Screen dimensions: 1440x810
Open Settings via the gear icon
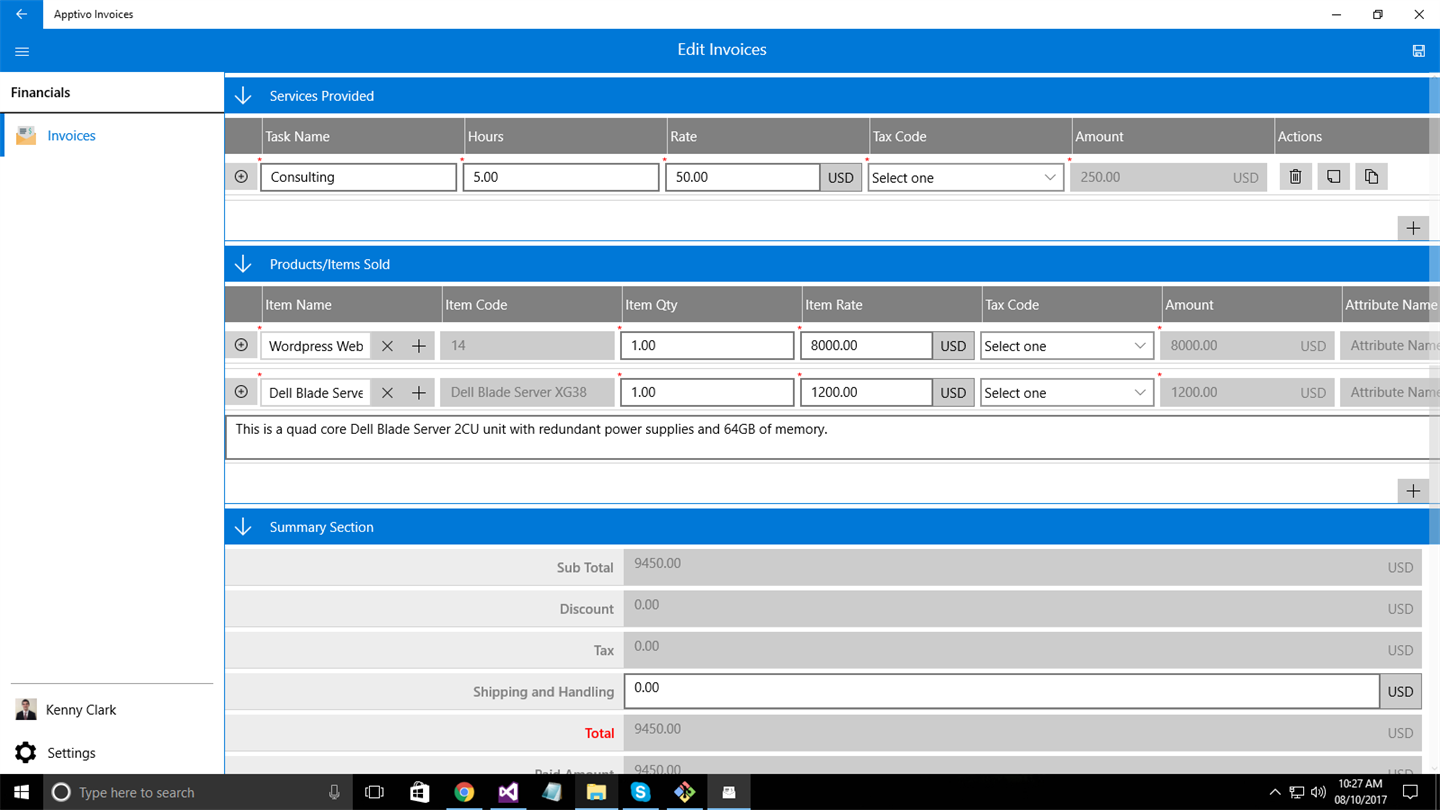26,752
